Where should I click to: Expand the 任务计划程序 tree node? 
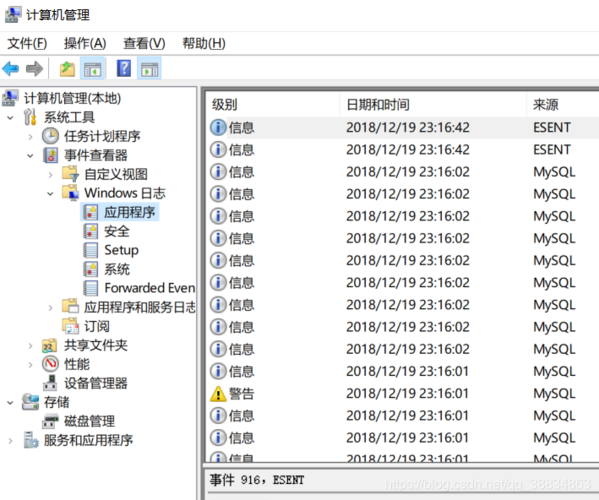pyautogui.click(x=31, y=137)
